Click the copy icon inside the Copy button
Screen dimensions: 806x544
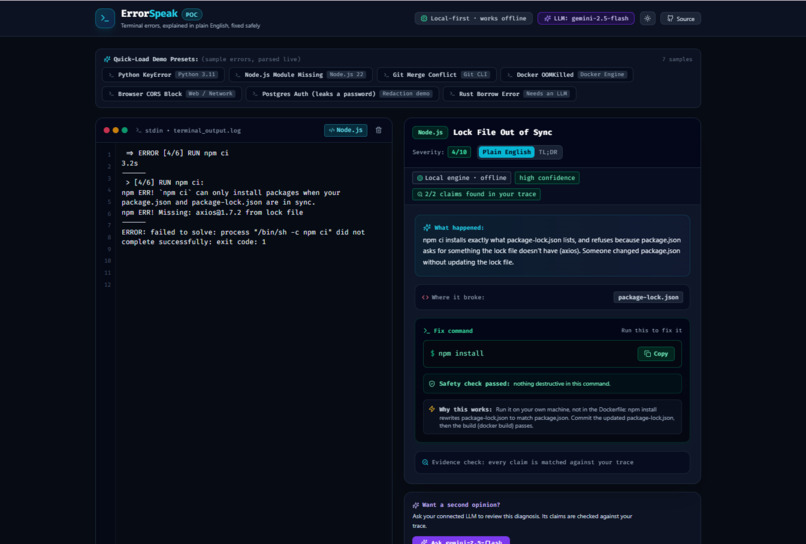pos(647,354)
